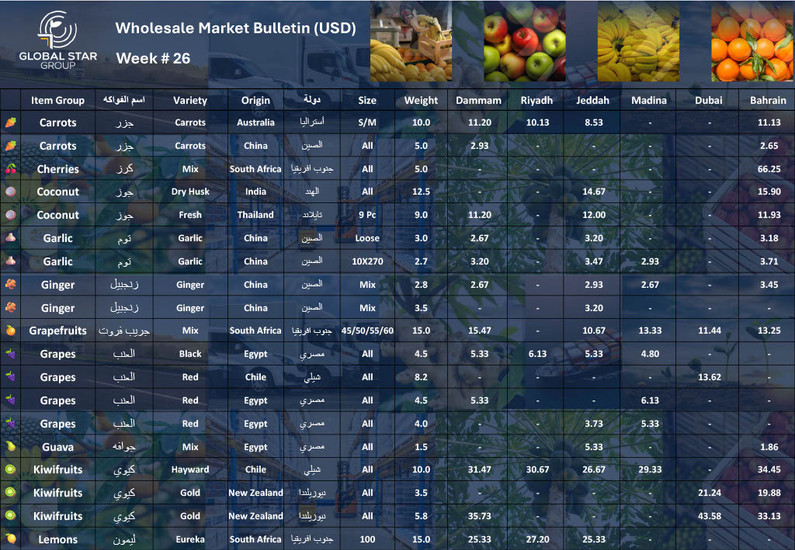Click the grapes icon beside Black Egypt grapes
This screenshot has height=550, width=795.
point(10,354)
